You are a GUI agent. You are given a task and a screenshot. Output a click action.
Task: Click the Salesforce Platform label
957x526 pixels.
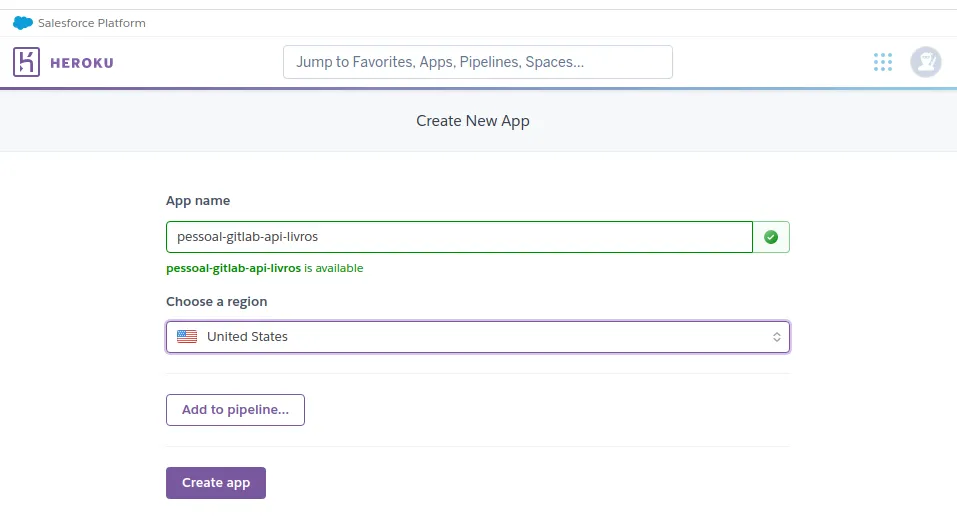click(x=92, y=23)
